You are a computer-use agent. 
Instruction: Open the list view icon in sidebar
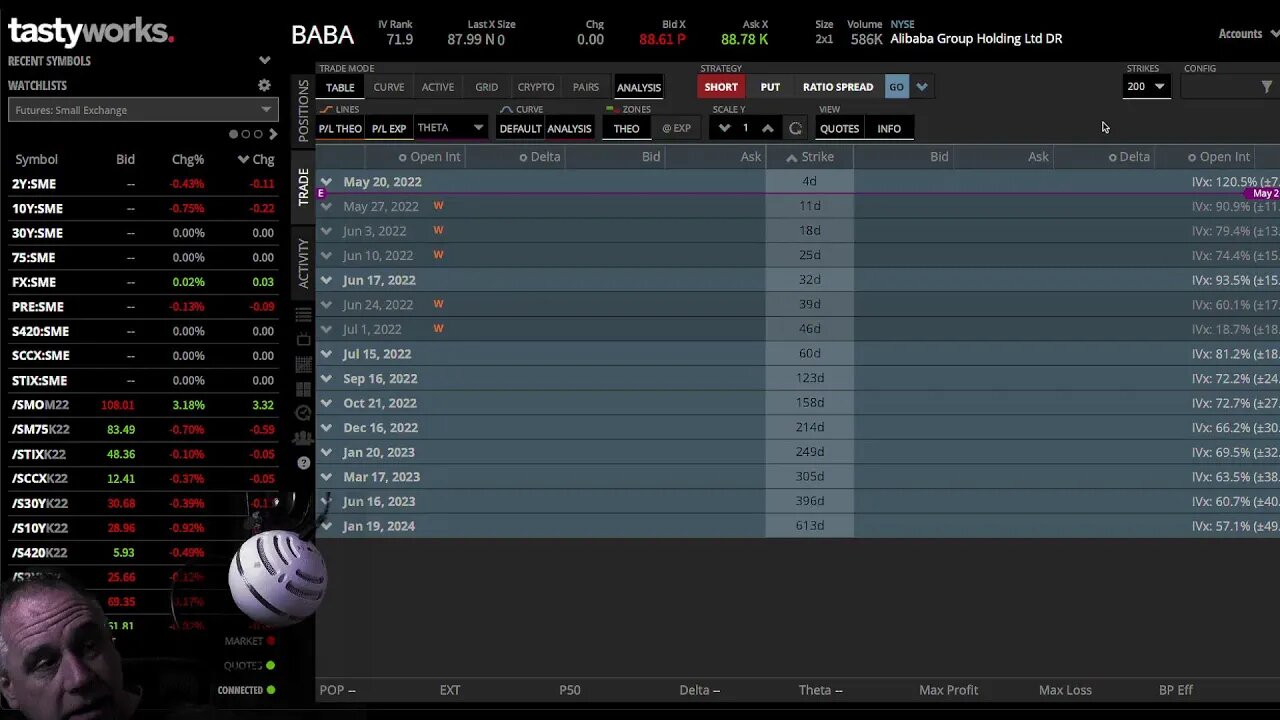304,315
